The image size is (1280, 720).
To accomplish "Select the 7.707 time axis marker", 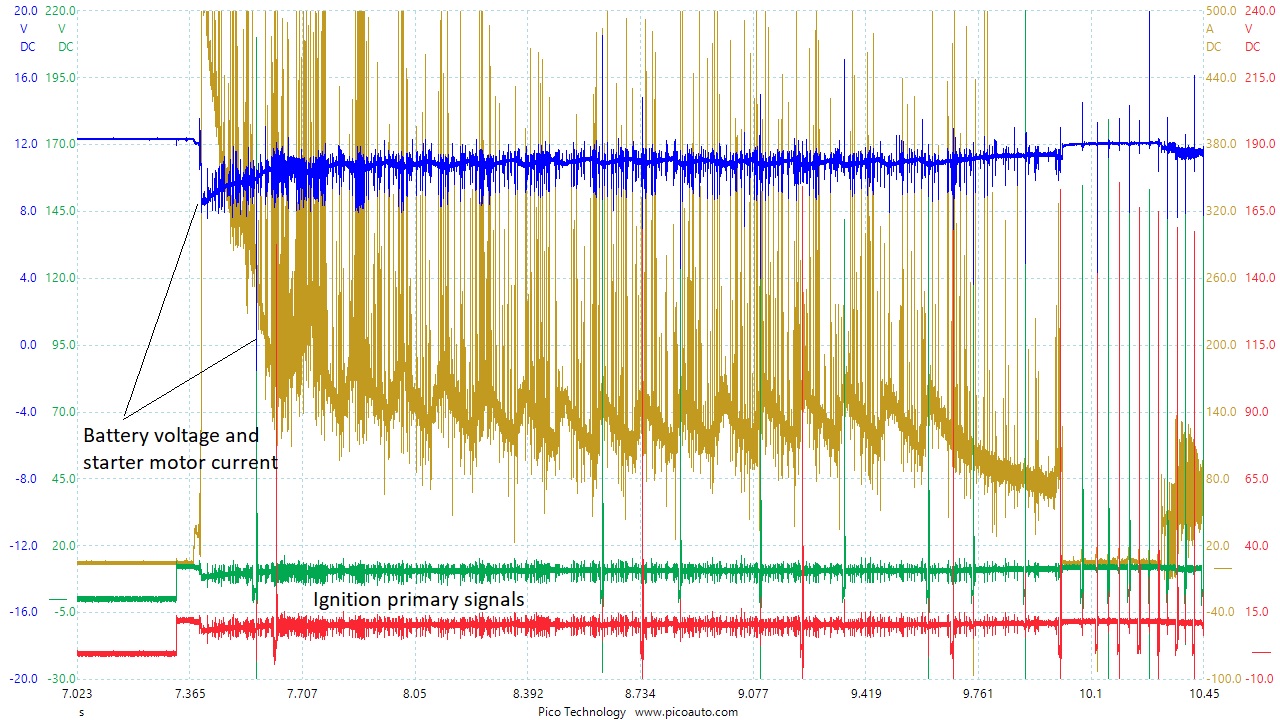I will [x=302, y=694].
